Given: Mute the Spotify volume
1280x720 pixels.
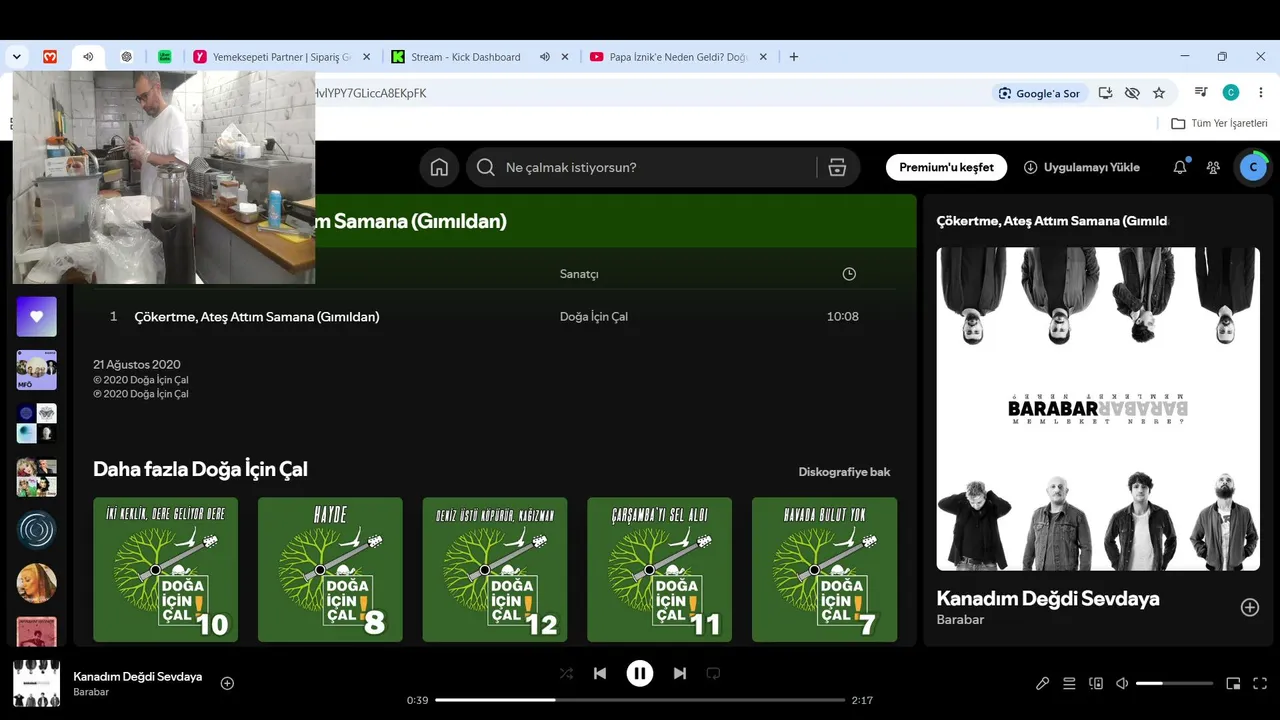Looking at the screenshot, I should pyautogui.click(x=1122, y=683).
